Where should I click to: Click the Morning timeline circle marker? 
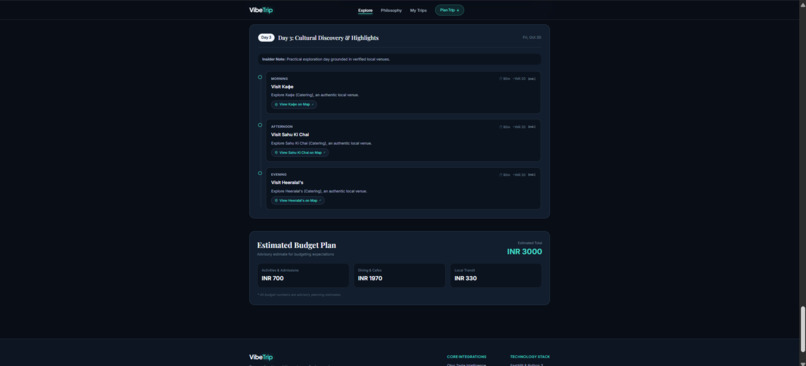260,77
